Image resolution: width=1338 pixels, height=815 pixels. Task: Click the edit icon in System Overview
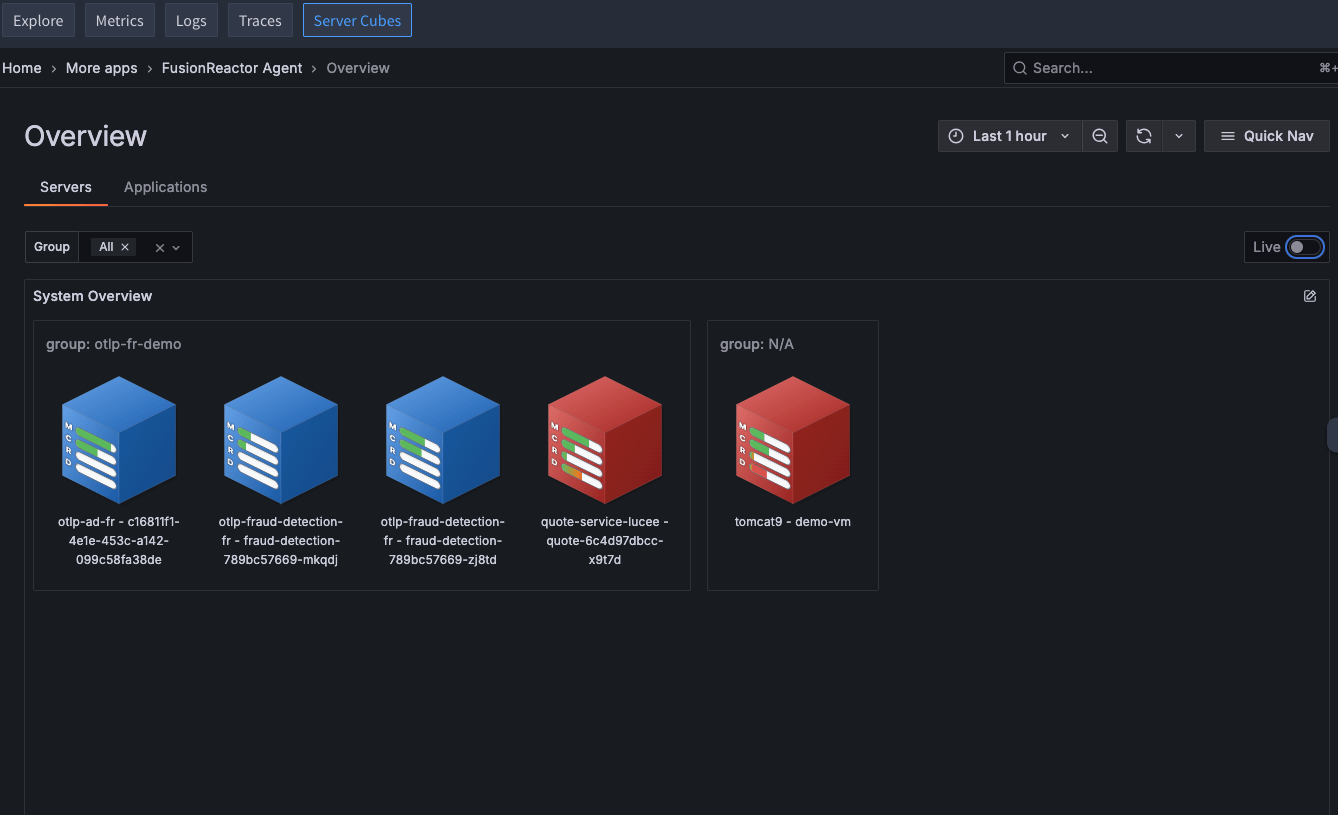[x=1309, y=296]
